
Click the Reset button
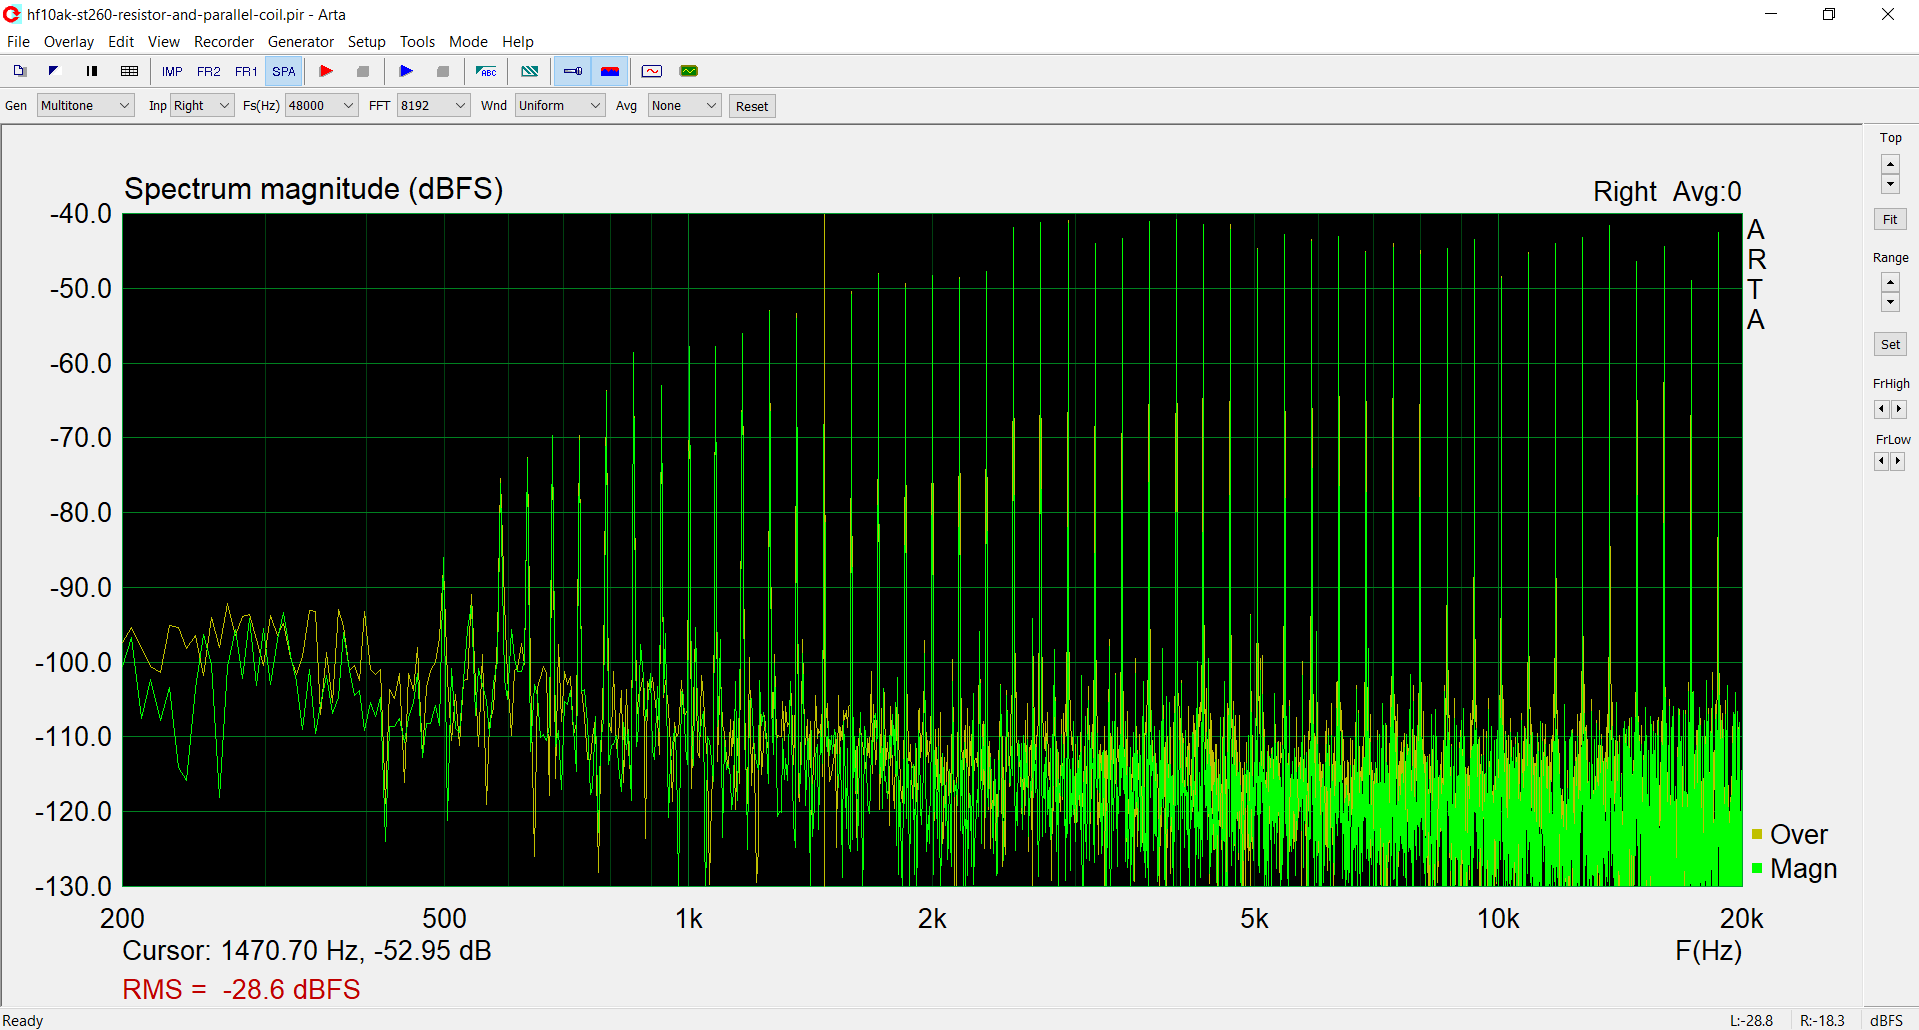pyautogui.click(x=752, y=106)
